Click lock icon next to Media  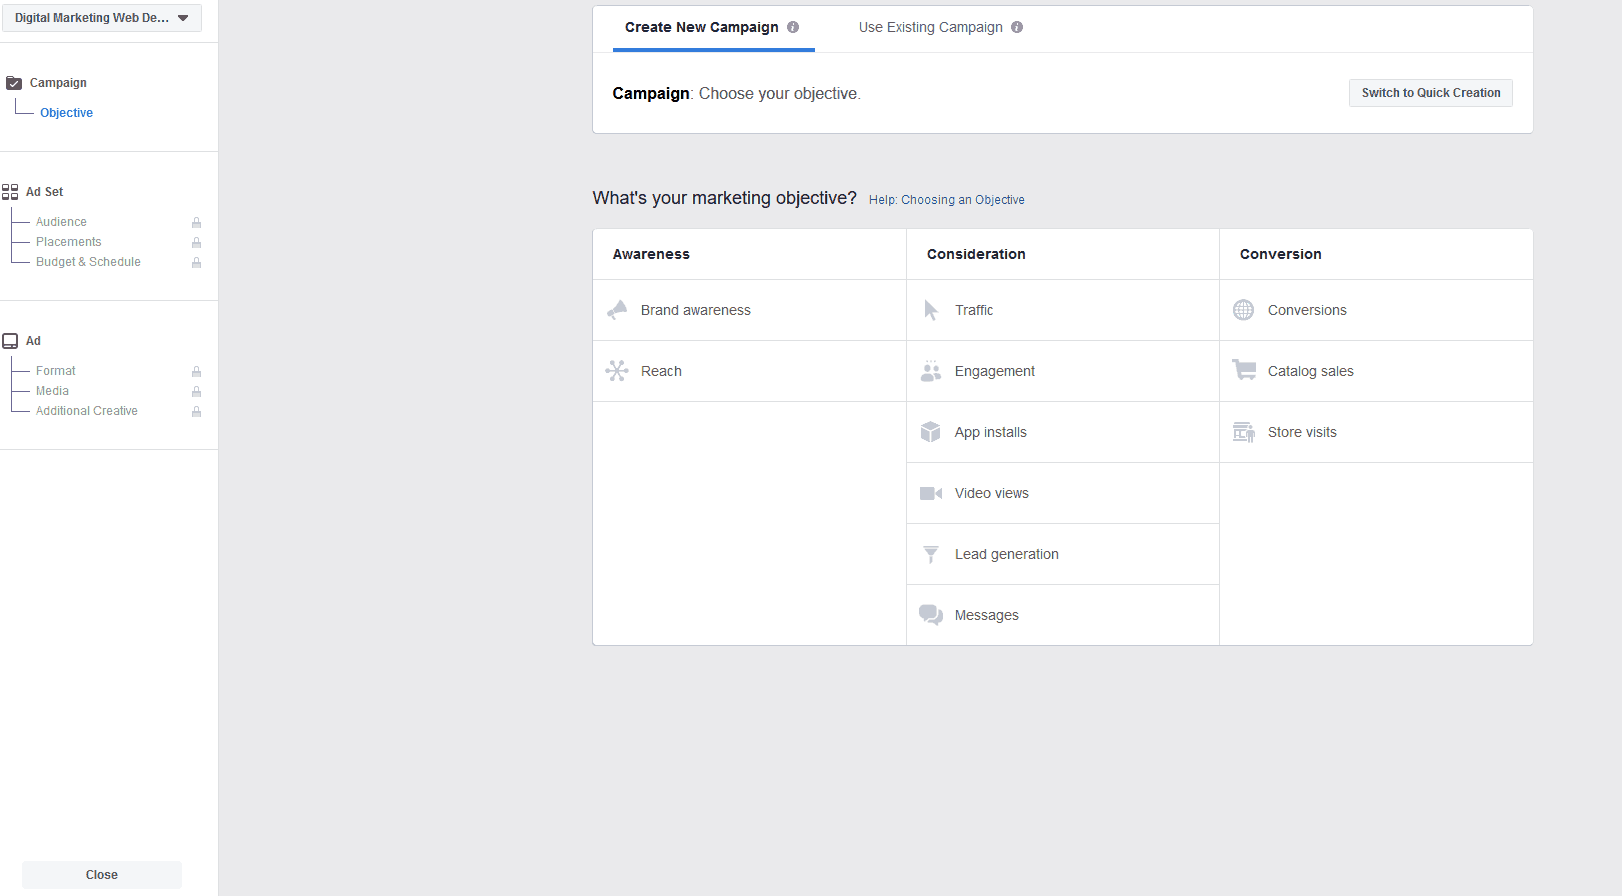coord(197,391)
